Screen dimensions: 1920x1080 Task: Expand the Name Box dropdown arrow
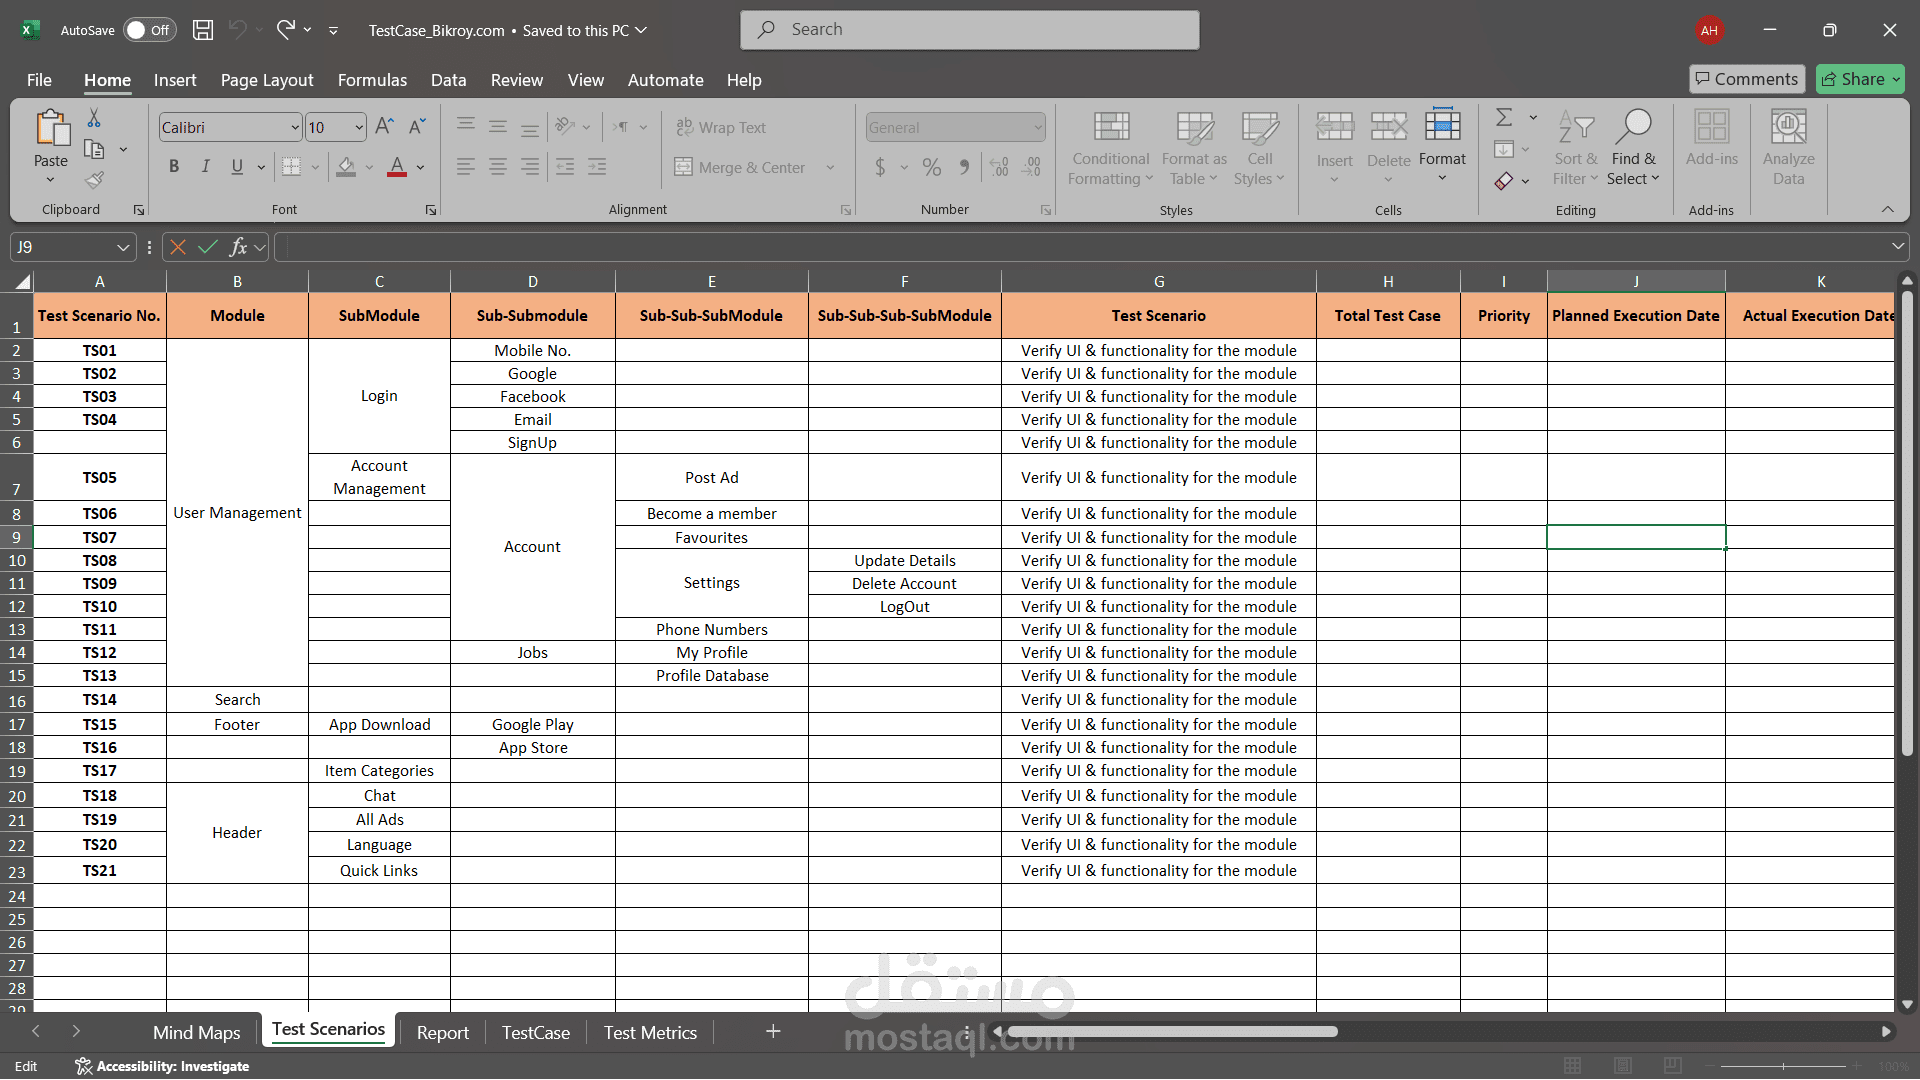point(123,247)
